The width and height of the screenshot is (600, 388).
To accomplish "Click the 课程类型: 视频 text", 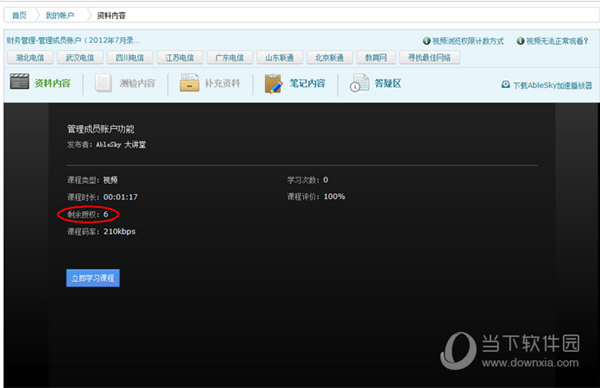I will pyautogui.click(x=93, y=180).
